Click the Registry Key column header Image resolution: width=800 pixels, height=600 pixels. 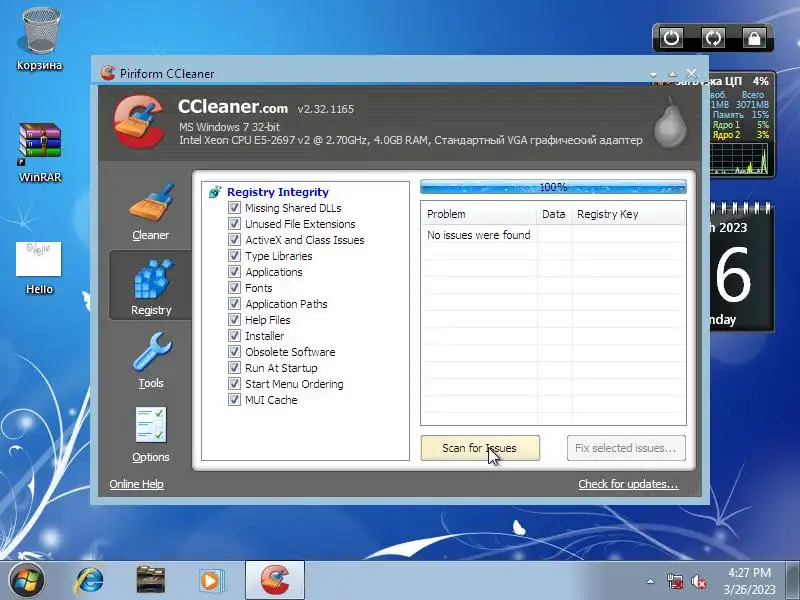[629, 214]
